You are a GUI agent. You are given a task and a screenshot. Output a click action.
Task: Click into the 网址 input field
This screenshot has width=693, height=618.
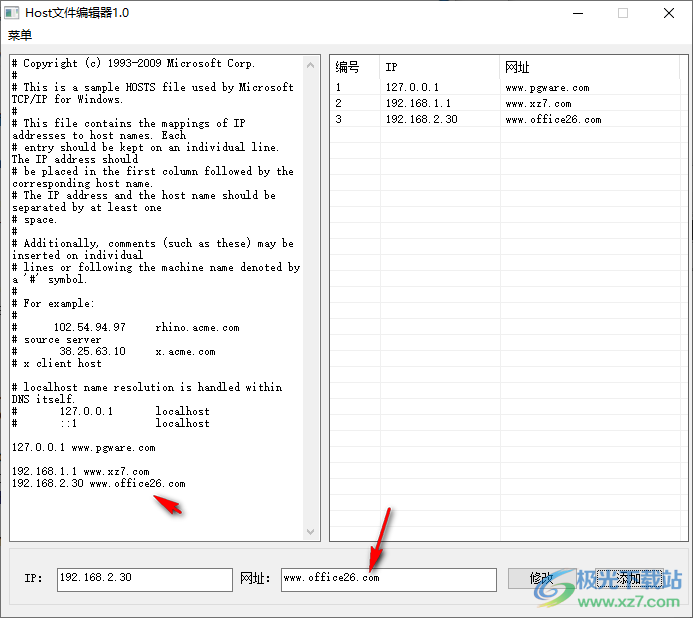tap(388, 579)
